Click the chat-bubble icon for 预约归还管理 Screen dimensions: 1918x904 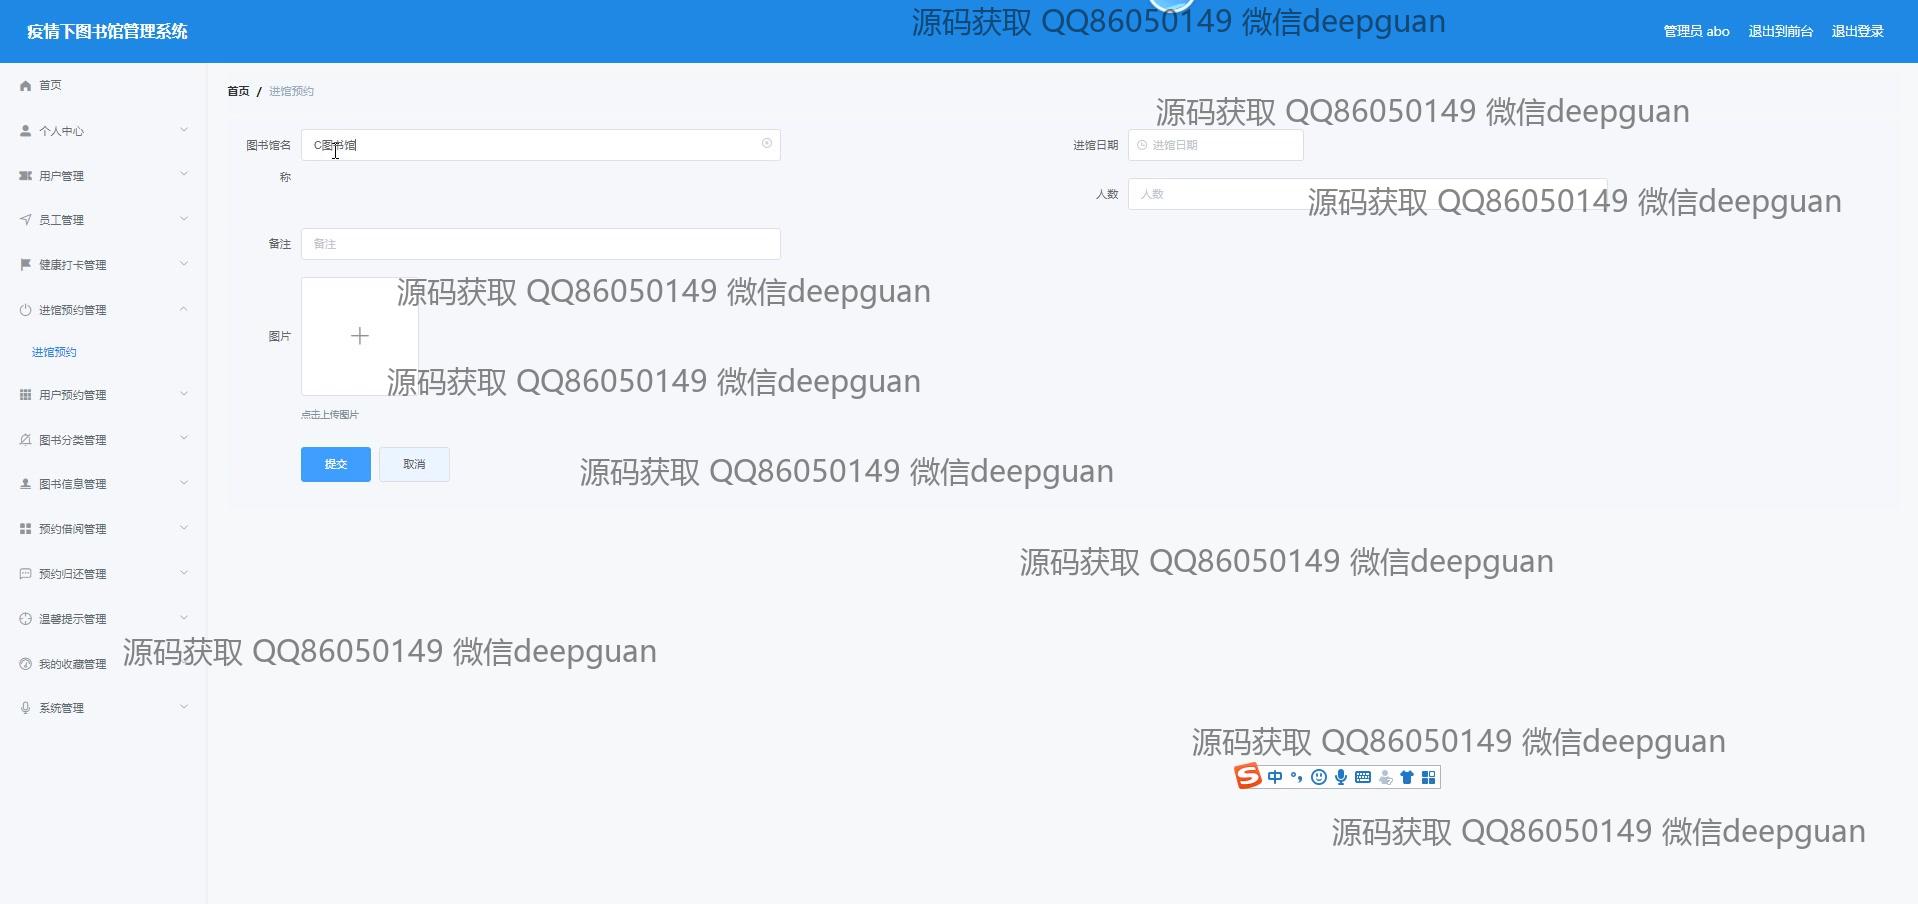[25, 574]
